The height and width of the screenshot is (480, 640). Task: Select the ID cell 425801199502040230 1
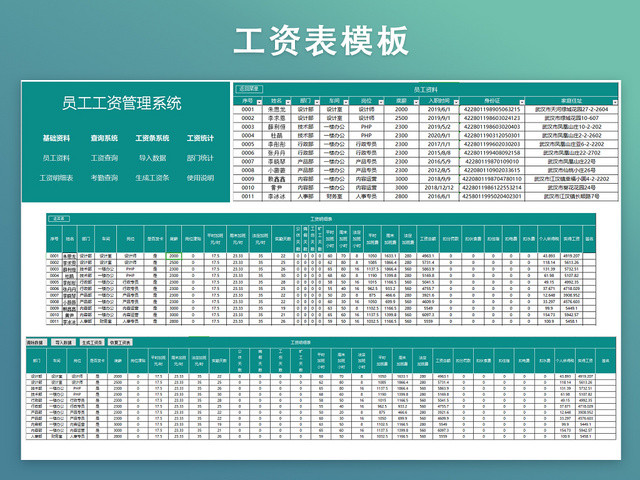492,196
